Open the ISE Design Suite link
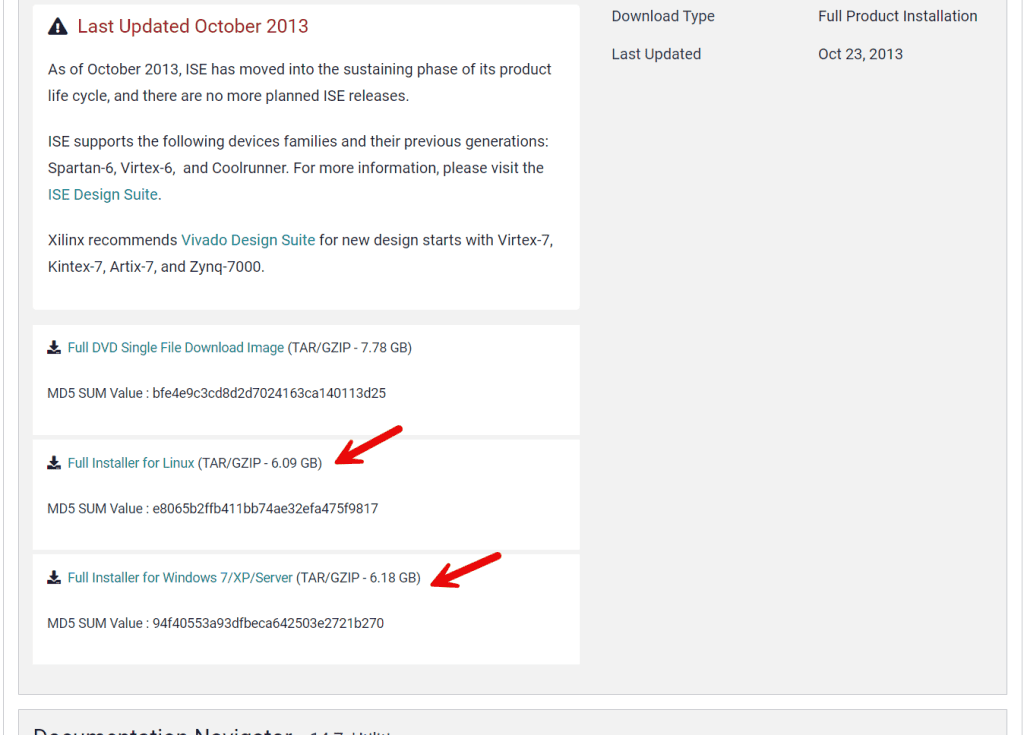 tap(102, 194)
